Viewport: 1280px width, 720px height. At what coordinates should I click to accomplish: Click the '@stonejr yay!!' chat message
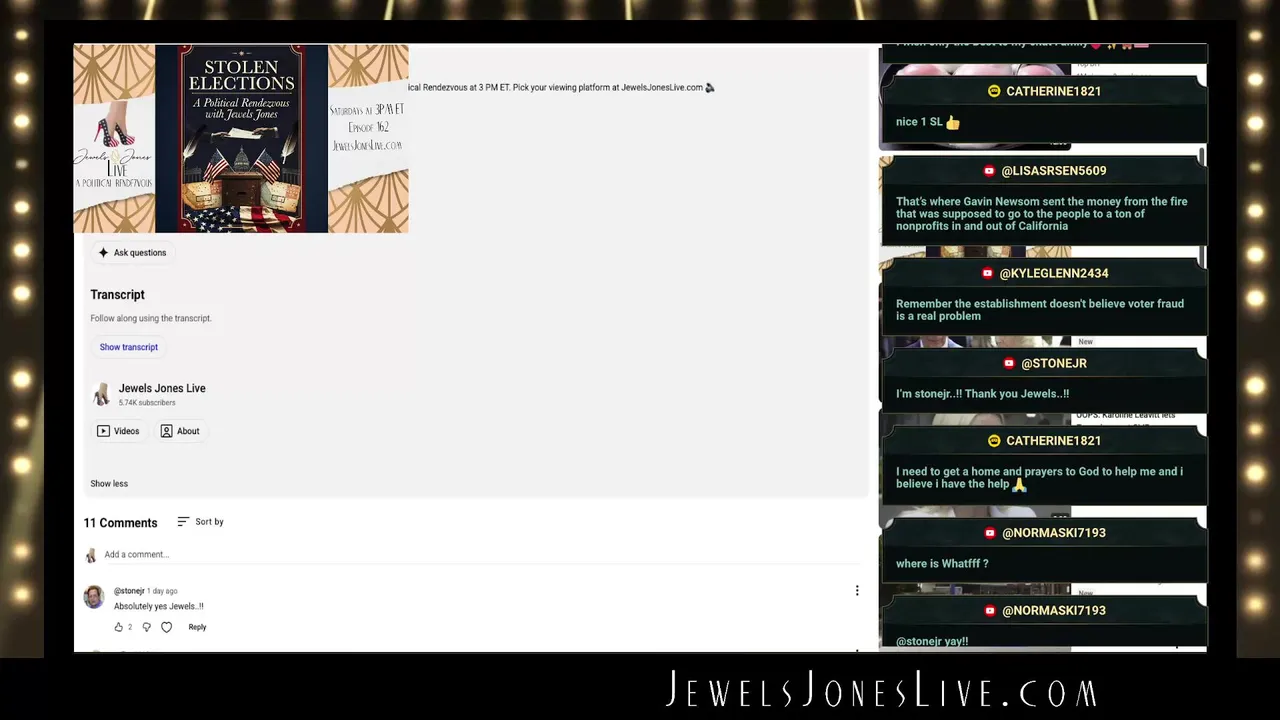pyautogui.click(x=932, y=642)
